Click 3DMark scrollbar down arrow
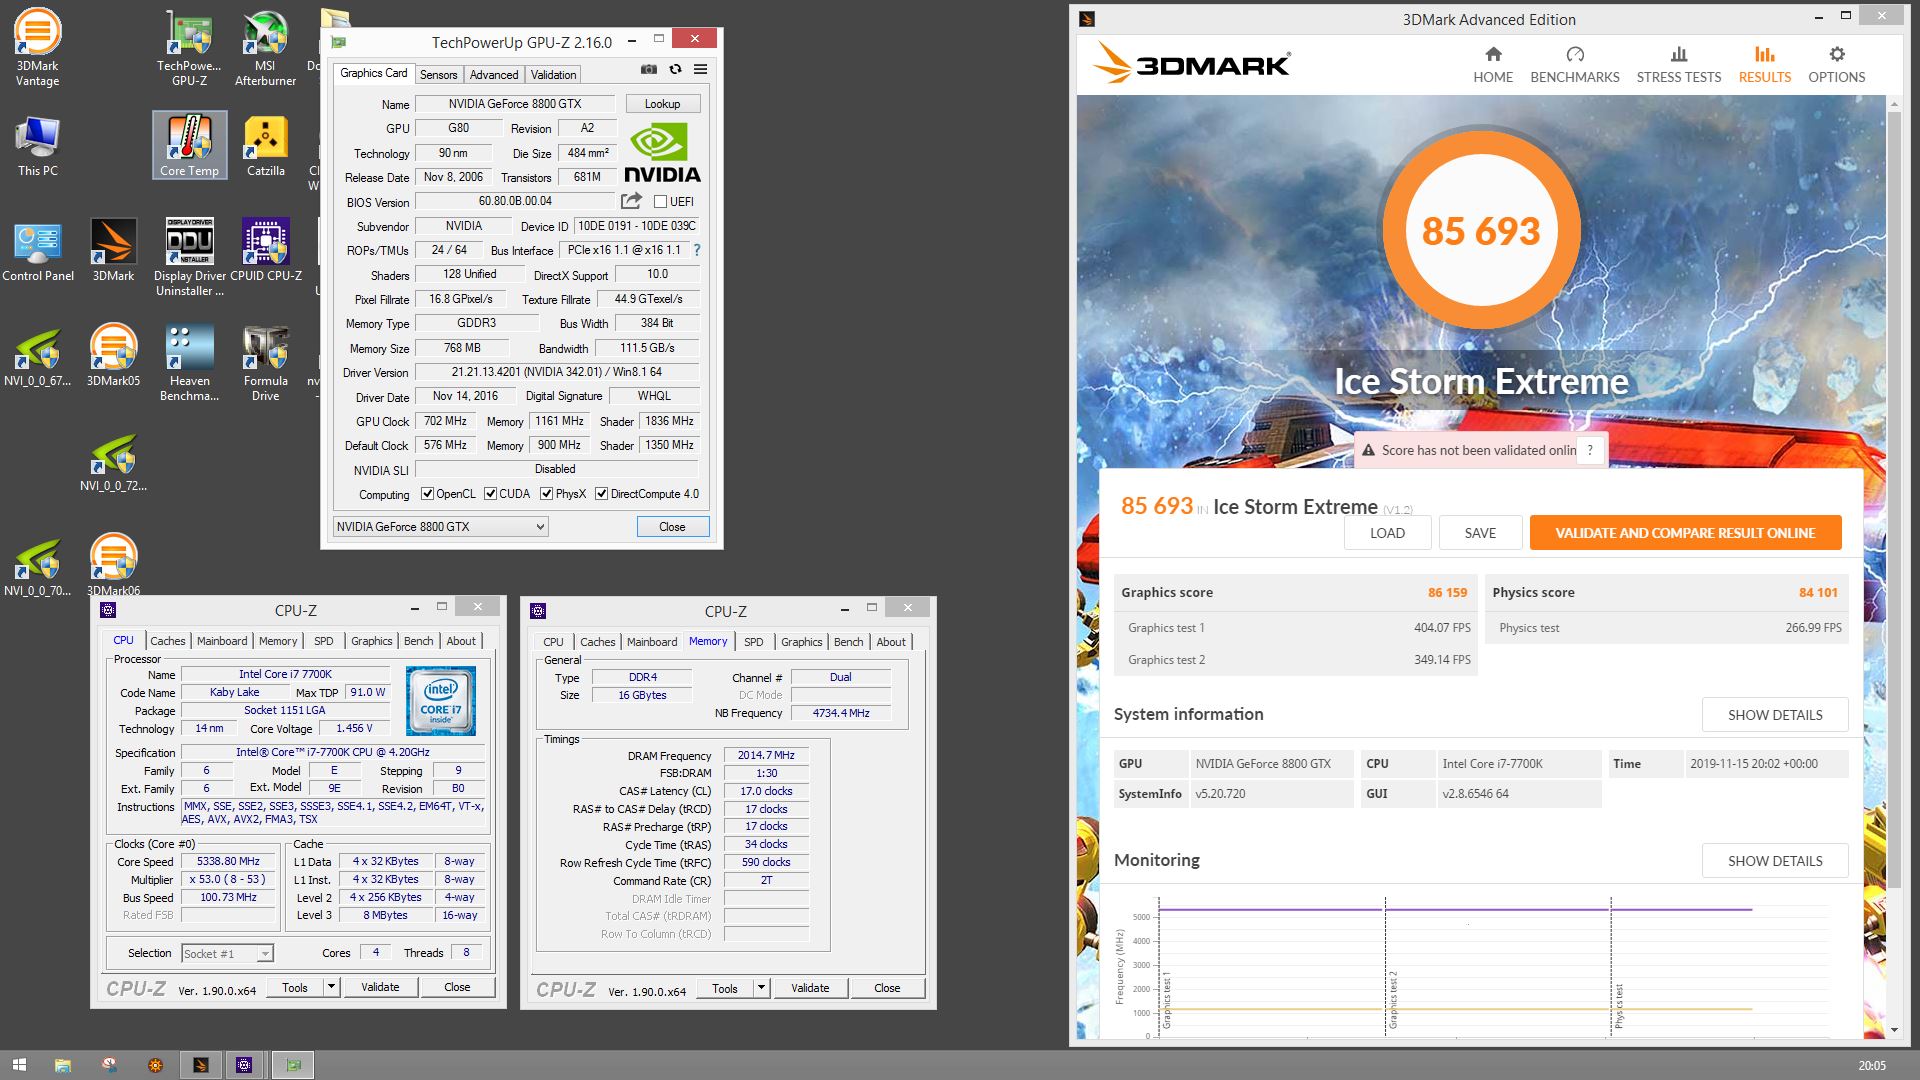1920x1080 pixels. coord(1893,1029)
